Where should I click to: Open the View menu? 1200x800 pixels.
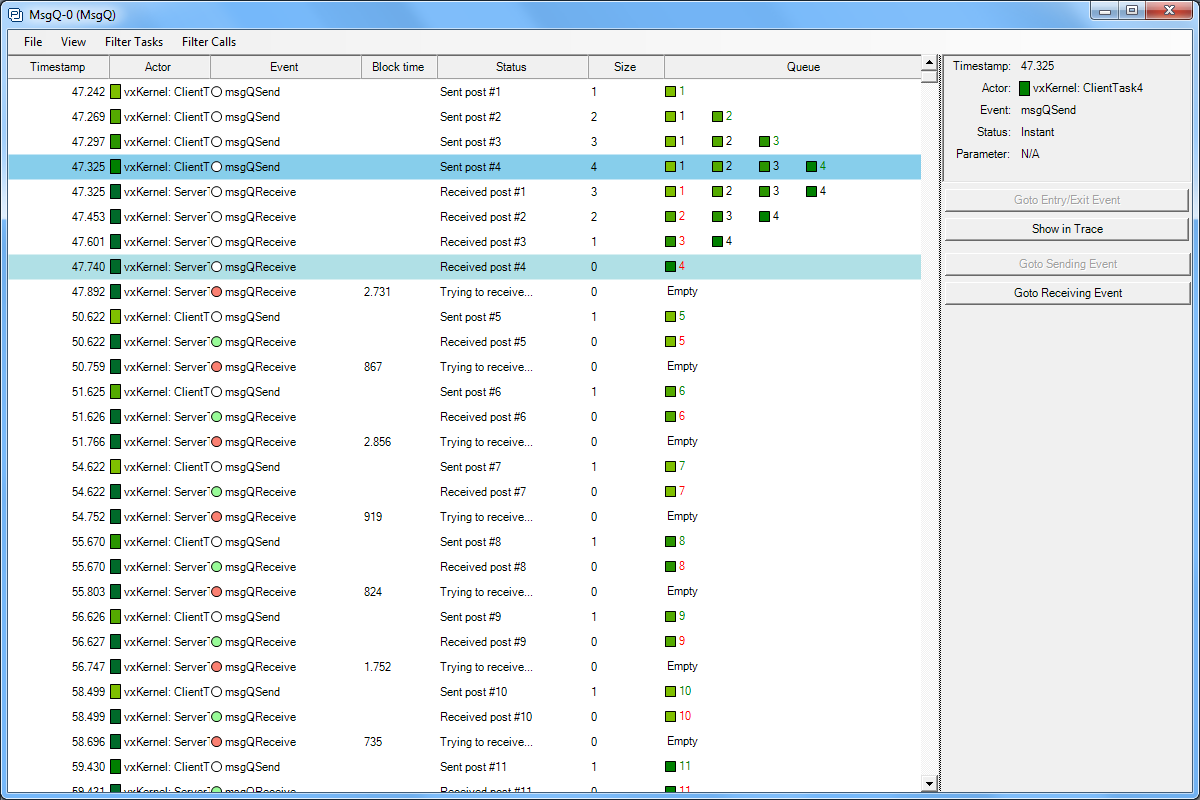click(73, 42)
